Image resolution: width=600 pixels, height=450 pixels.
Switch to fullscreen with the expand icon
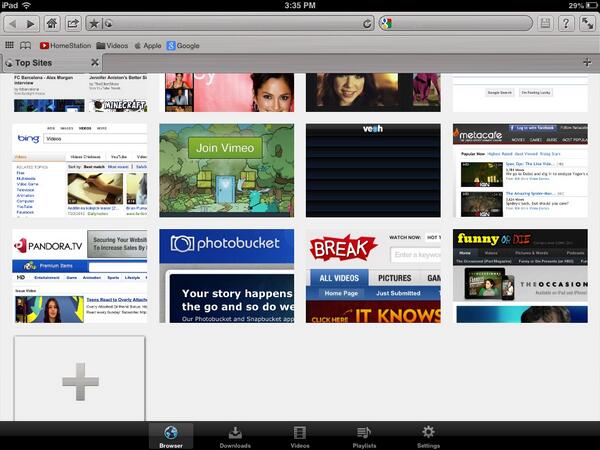587,24
